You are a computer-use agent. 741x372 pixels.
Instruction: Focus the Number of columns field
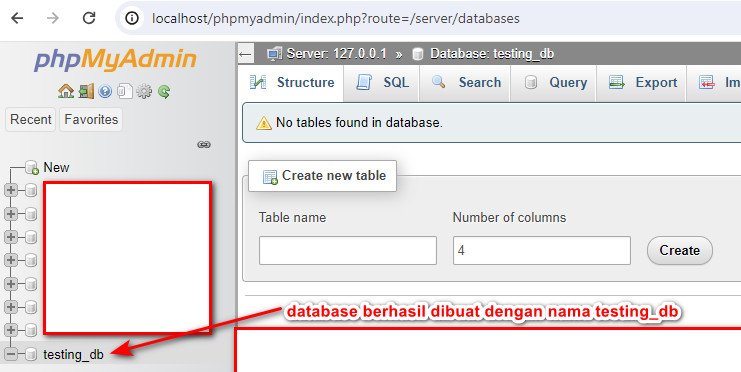point(542,251)
